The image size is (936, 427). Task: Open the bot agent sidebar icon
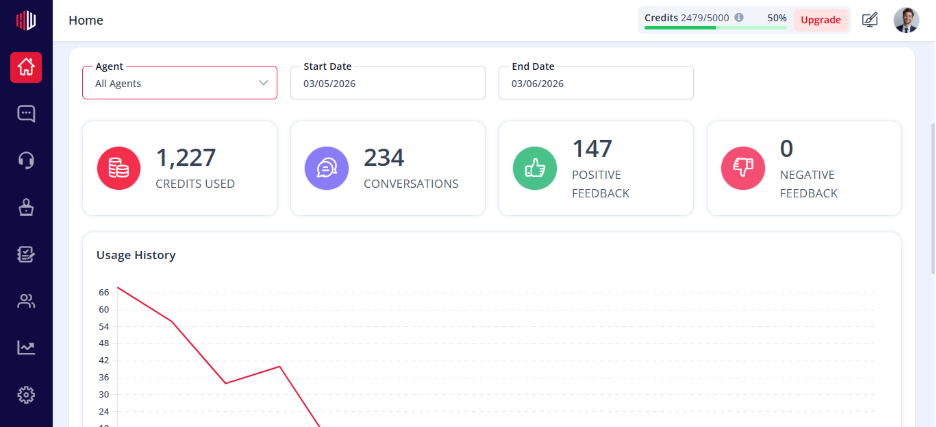coord(26,207)
